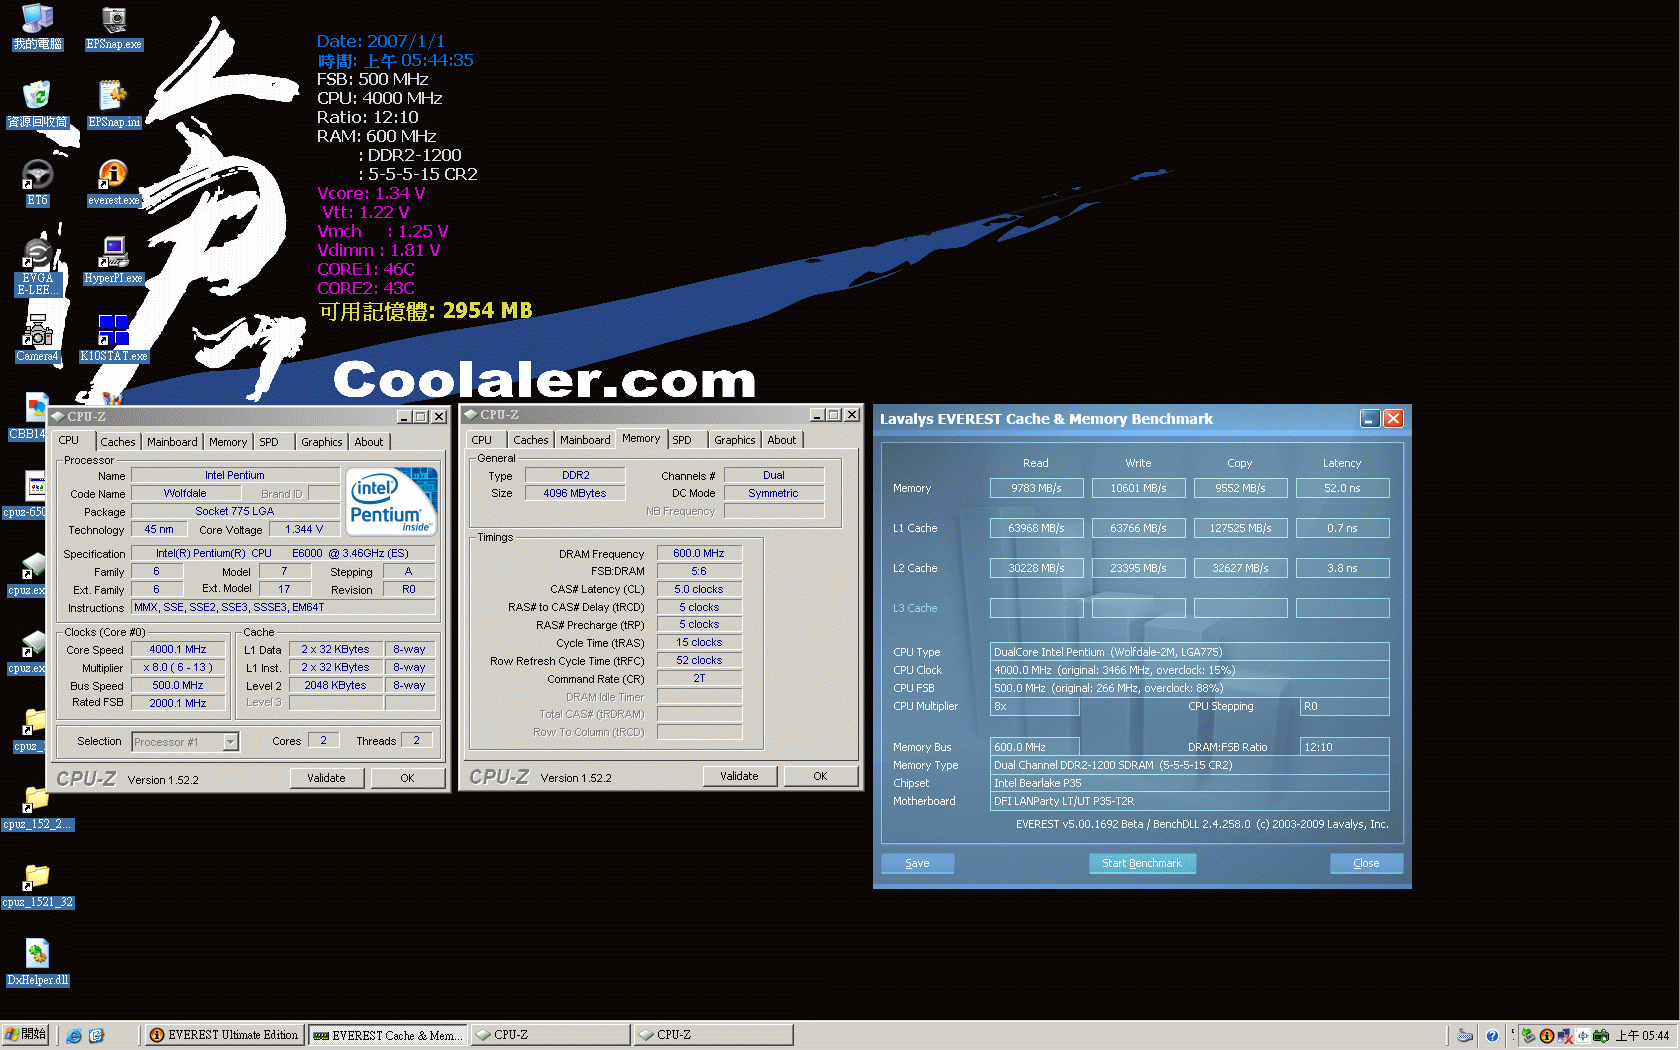Open Internet Explorer quick launch icon
1680x1050 pixels.
74,1036
